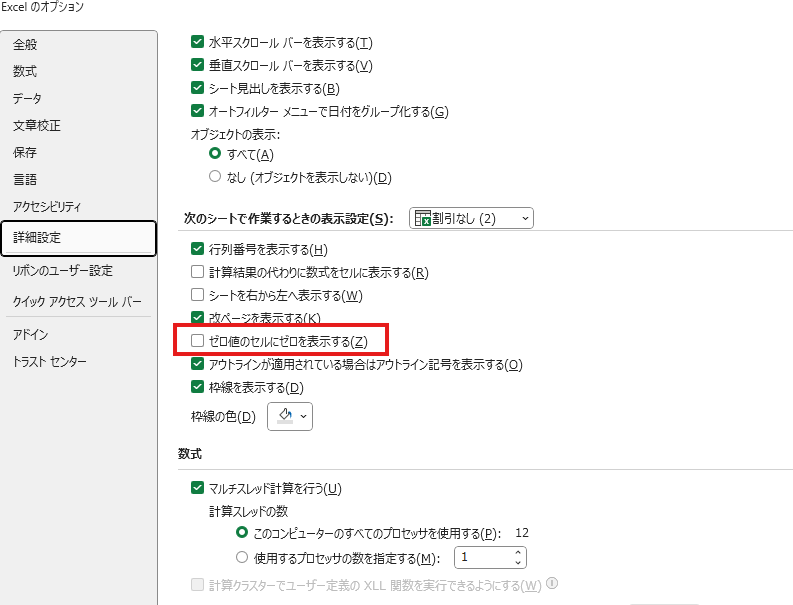Viewport: 793px width, 605px height.
Task: Uncheck 水平スクロール バーを表示する option
Action: (197, 42)
